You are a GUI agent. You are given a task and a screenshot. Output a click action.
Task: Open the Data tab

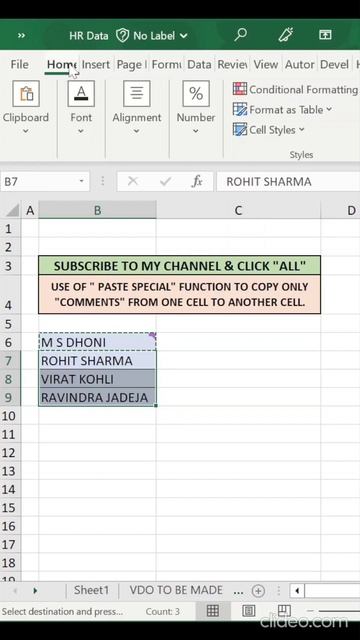[x=199, y=64]
